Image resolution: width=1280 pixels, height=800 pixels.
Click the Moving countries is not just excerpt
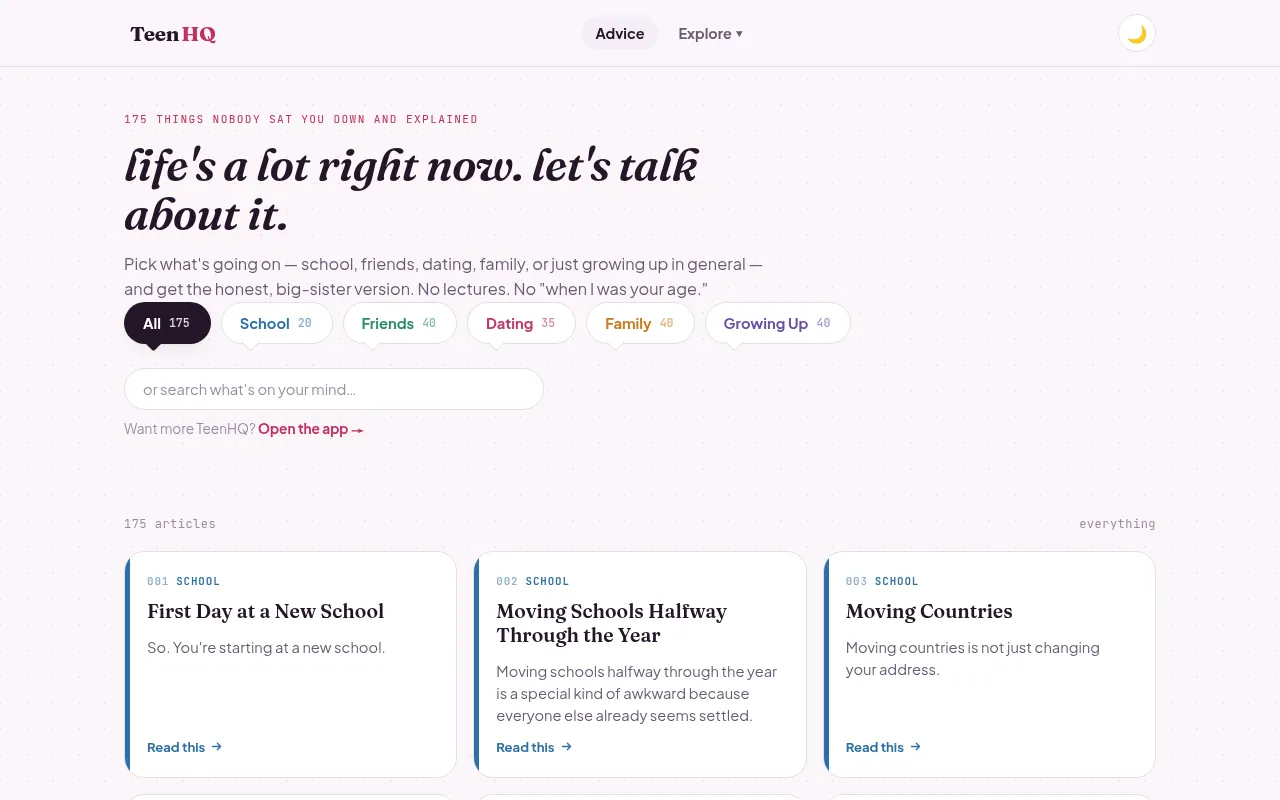(x=973, y=659)
